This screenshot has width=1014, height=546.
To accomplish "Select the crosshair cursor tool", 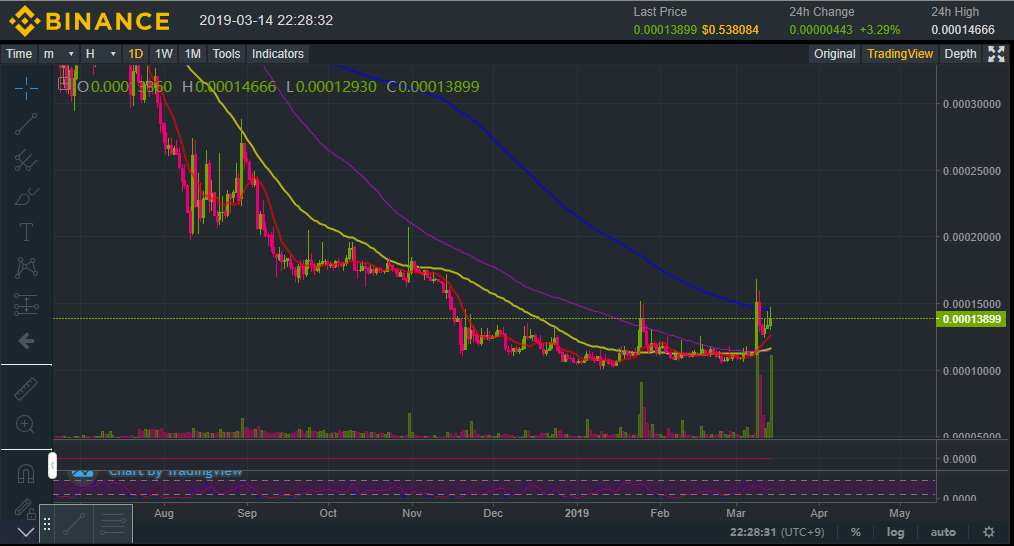I will pyautogui.click(x=26, y=88).
